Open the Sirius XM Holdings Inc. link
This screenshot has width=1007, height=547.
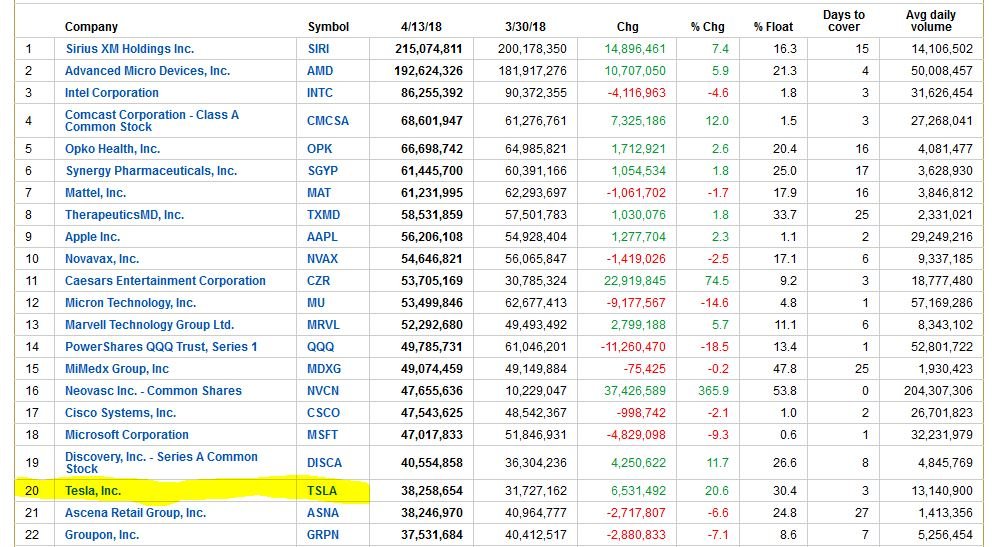[x=130, y=49]
